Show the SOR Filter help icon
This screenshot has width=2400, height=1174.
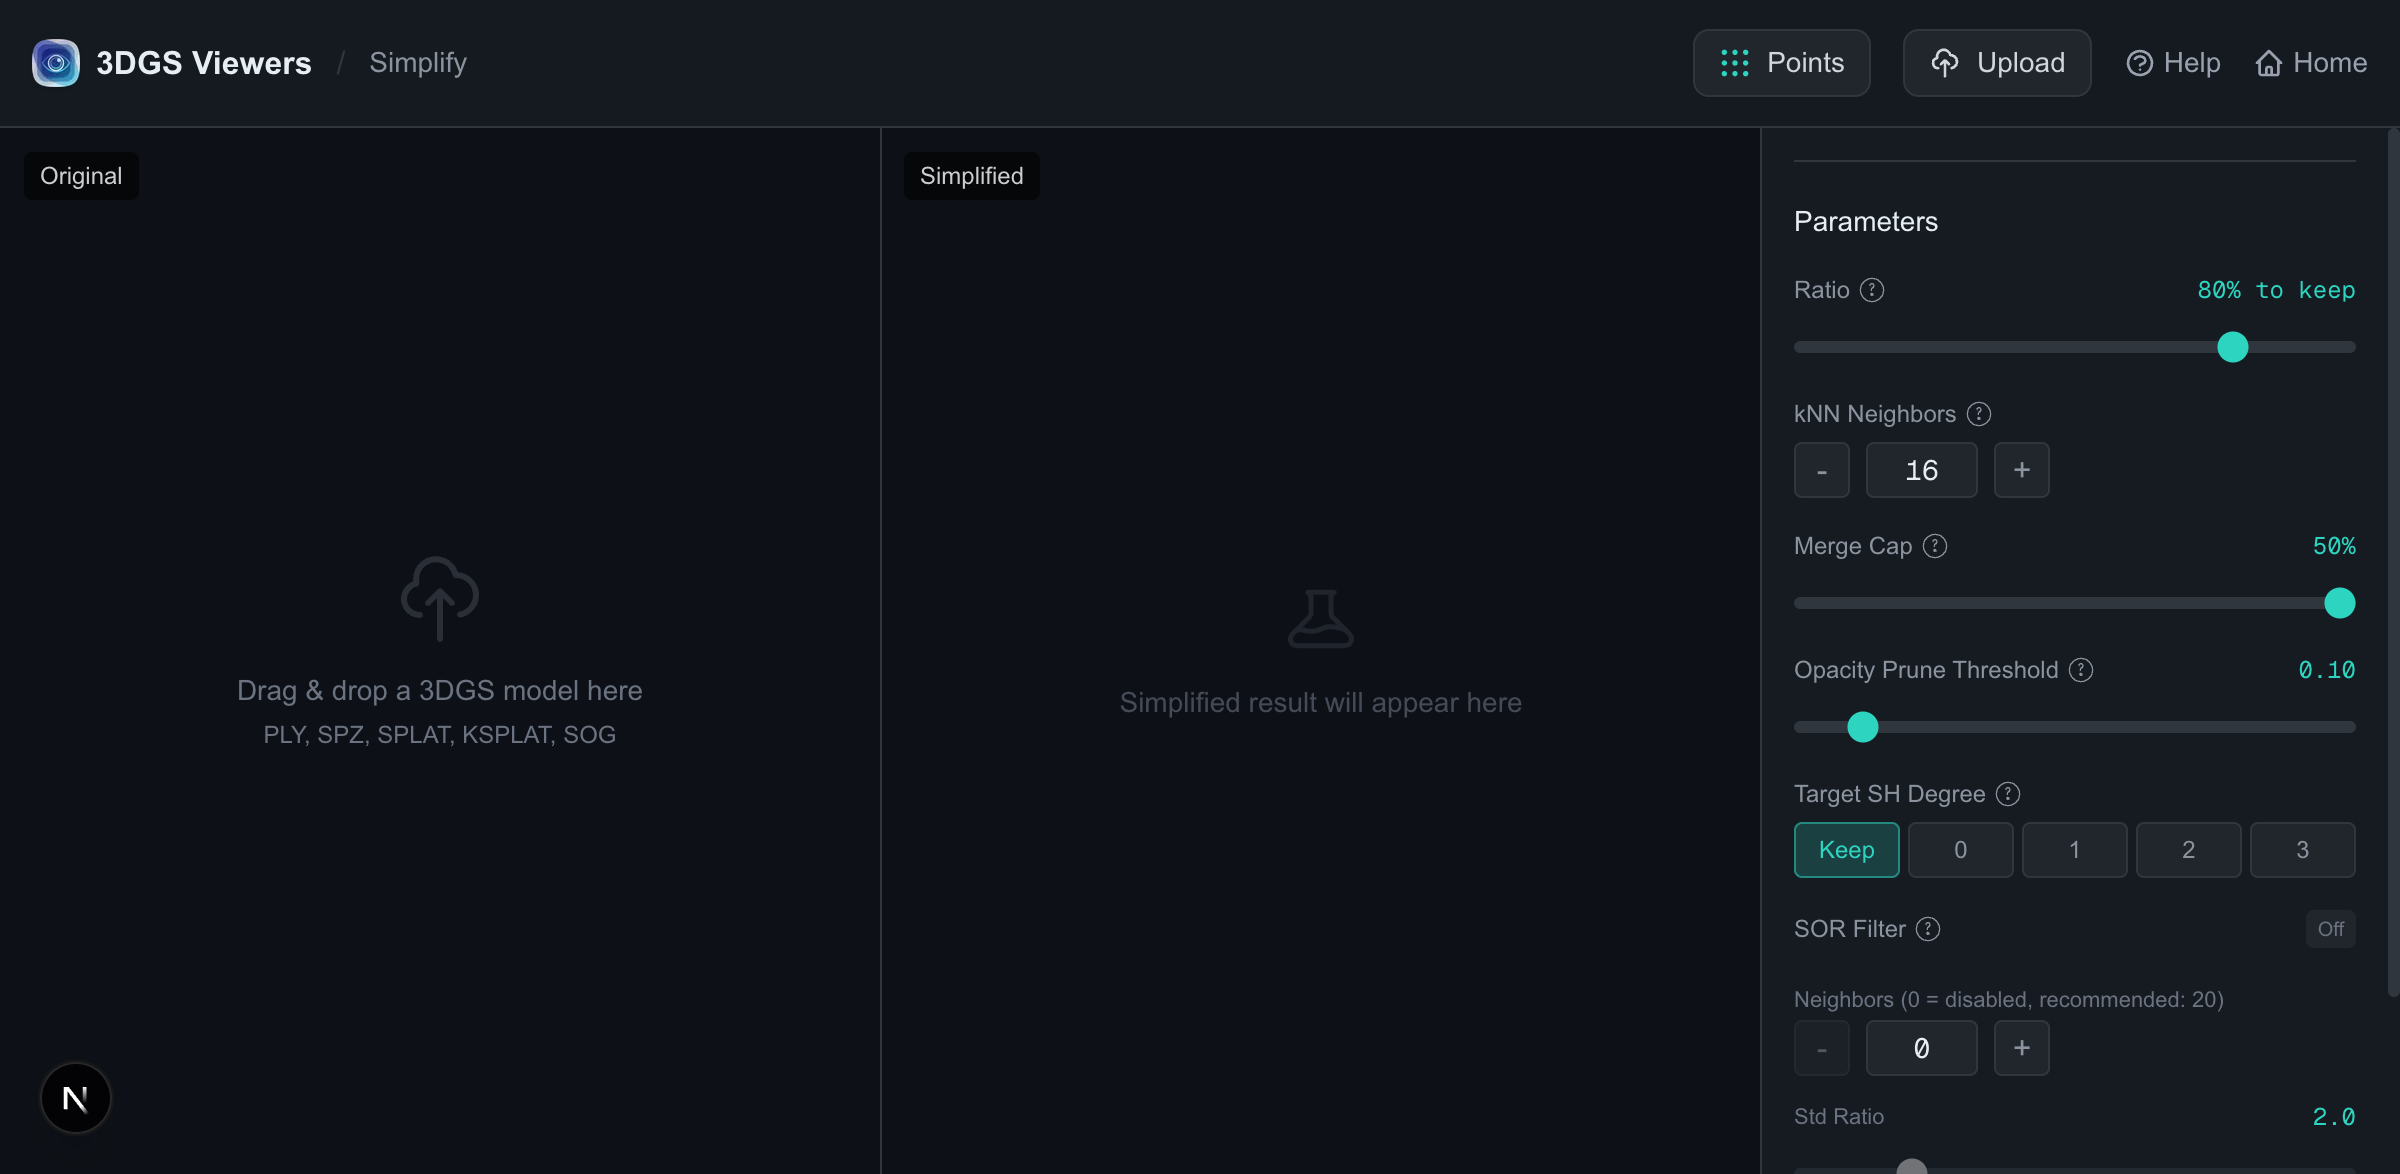coord(1928,929)
